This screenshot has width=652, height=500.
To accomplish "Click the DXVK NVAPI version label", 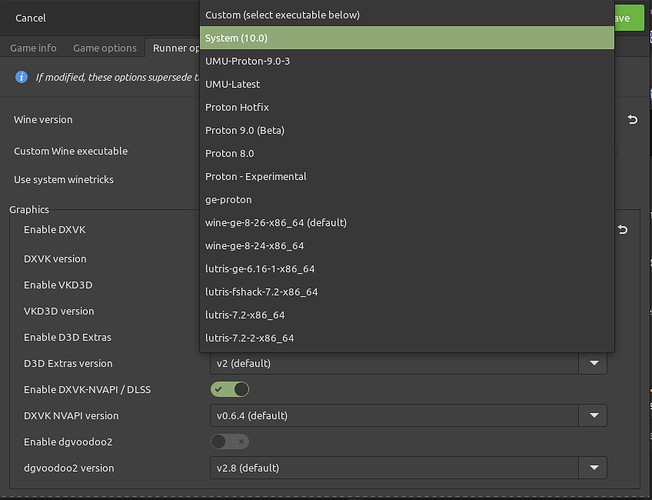I will pos(71,416).
